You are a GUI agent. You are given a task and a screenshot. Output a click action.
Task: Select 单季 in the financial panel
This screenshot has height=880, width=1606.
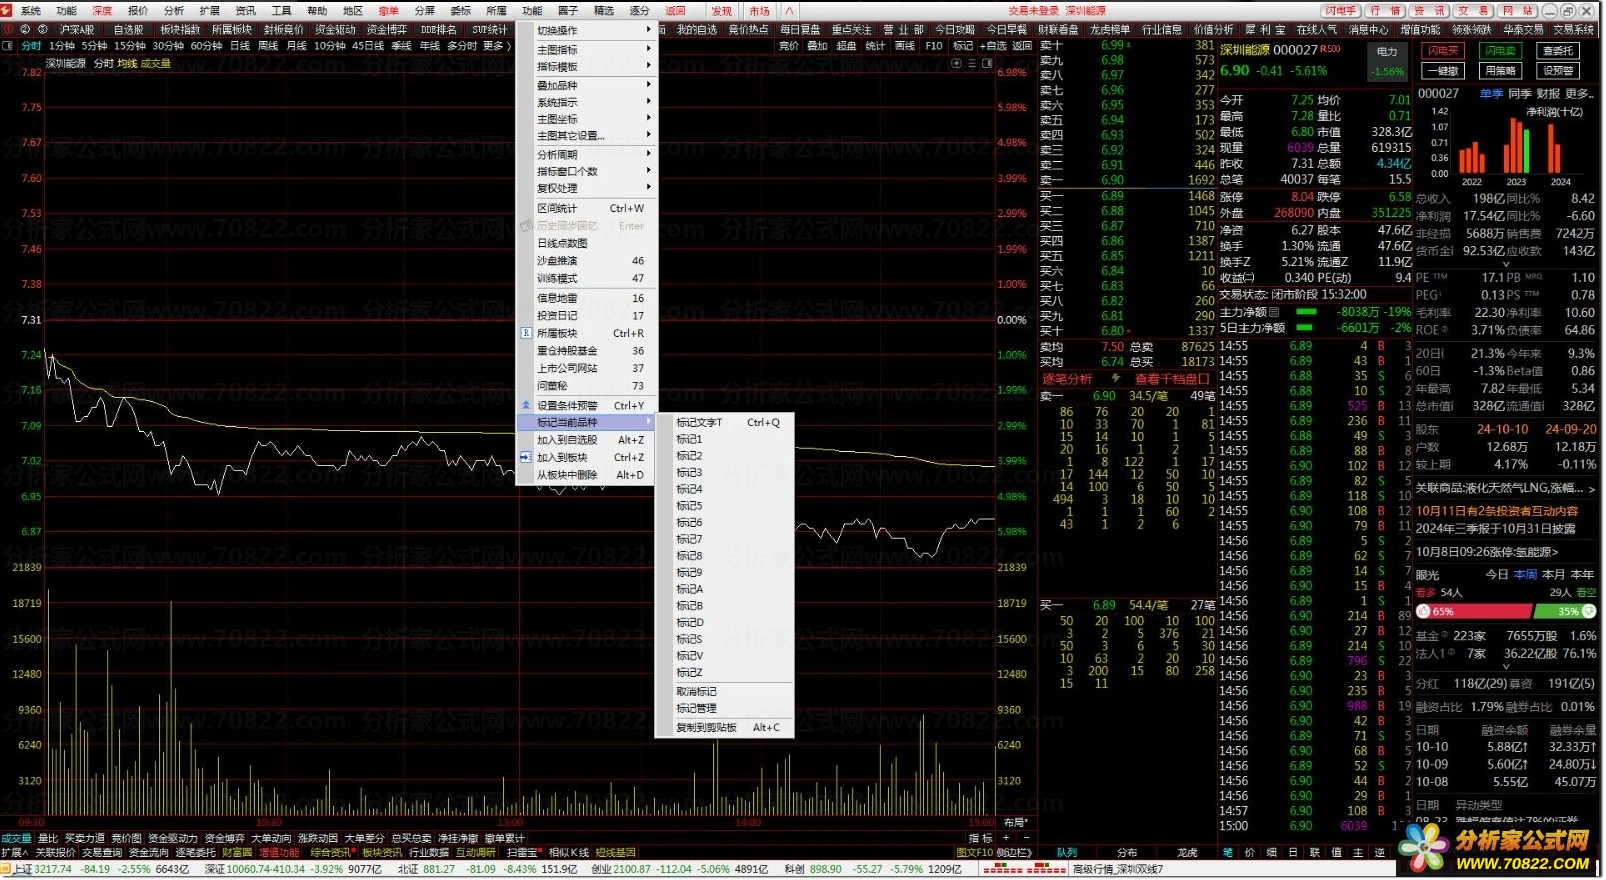pos(1491,93)
